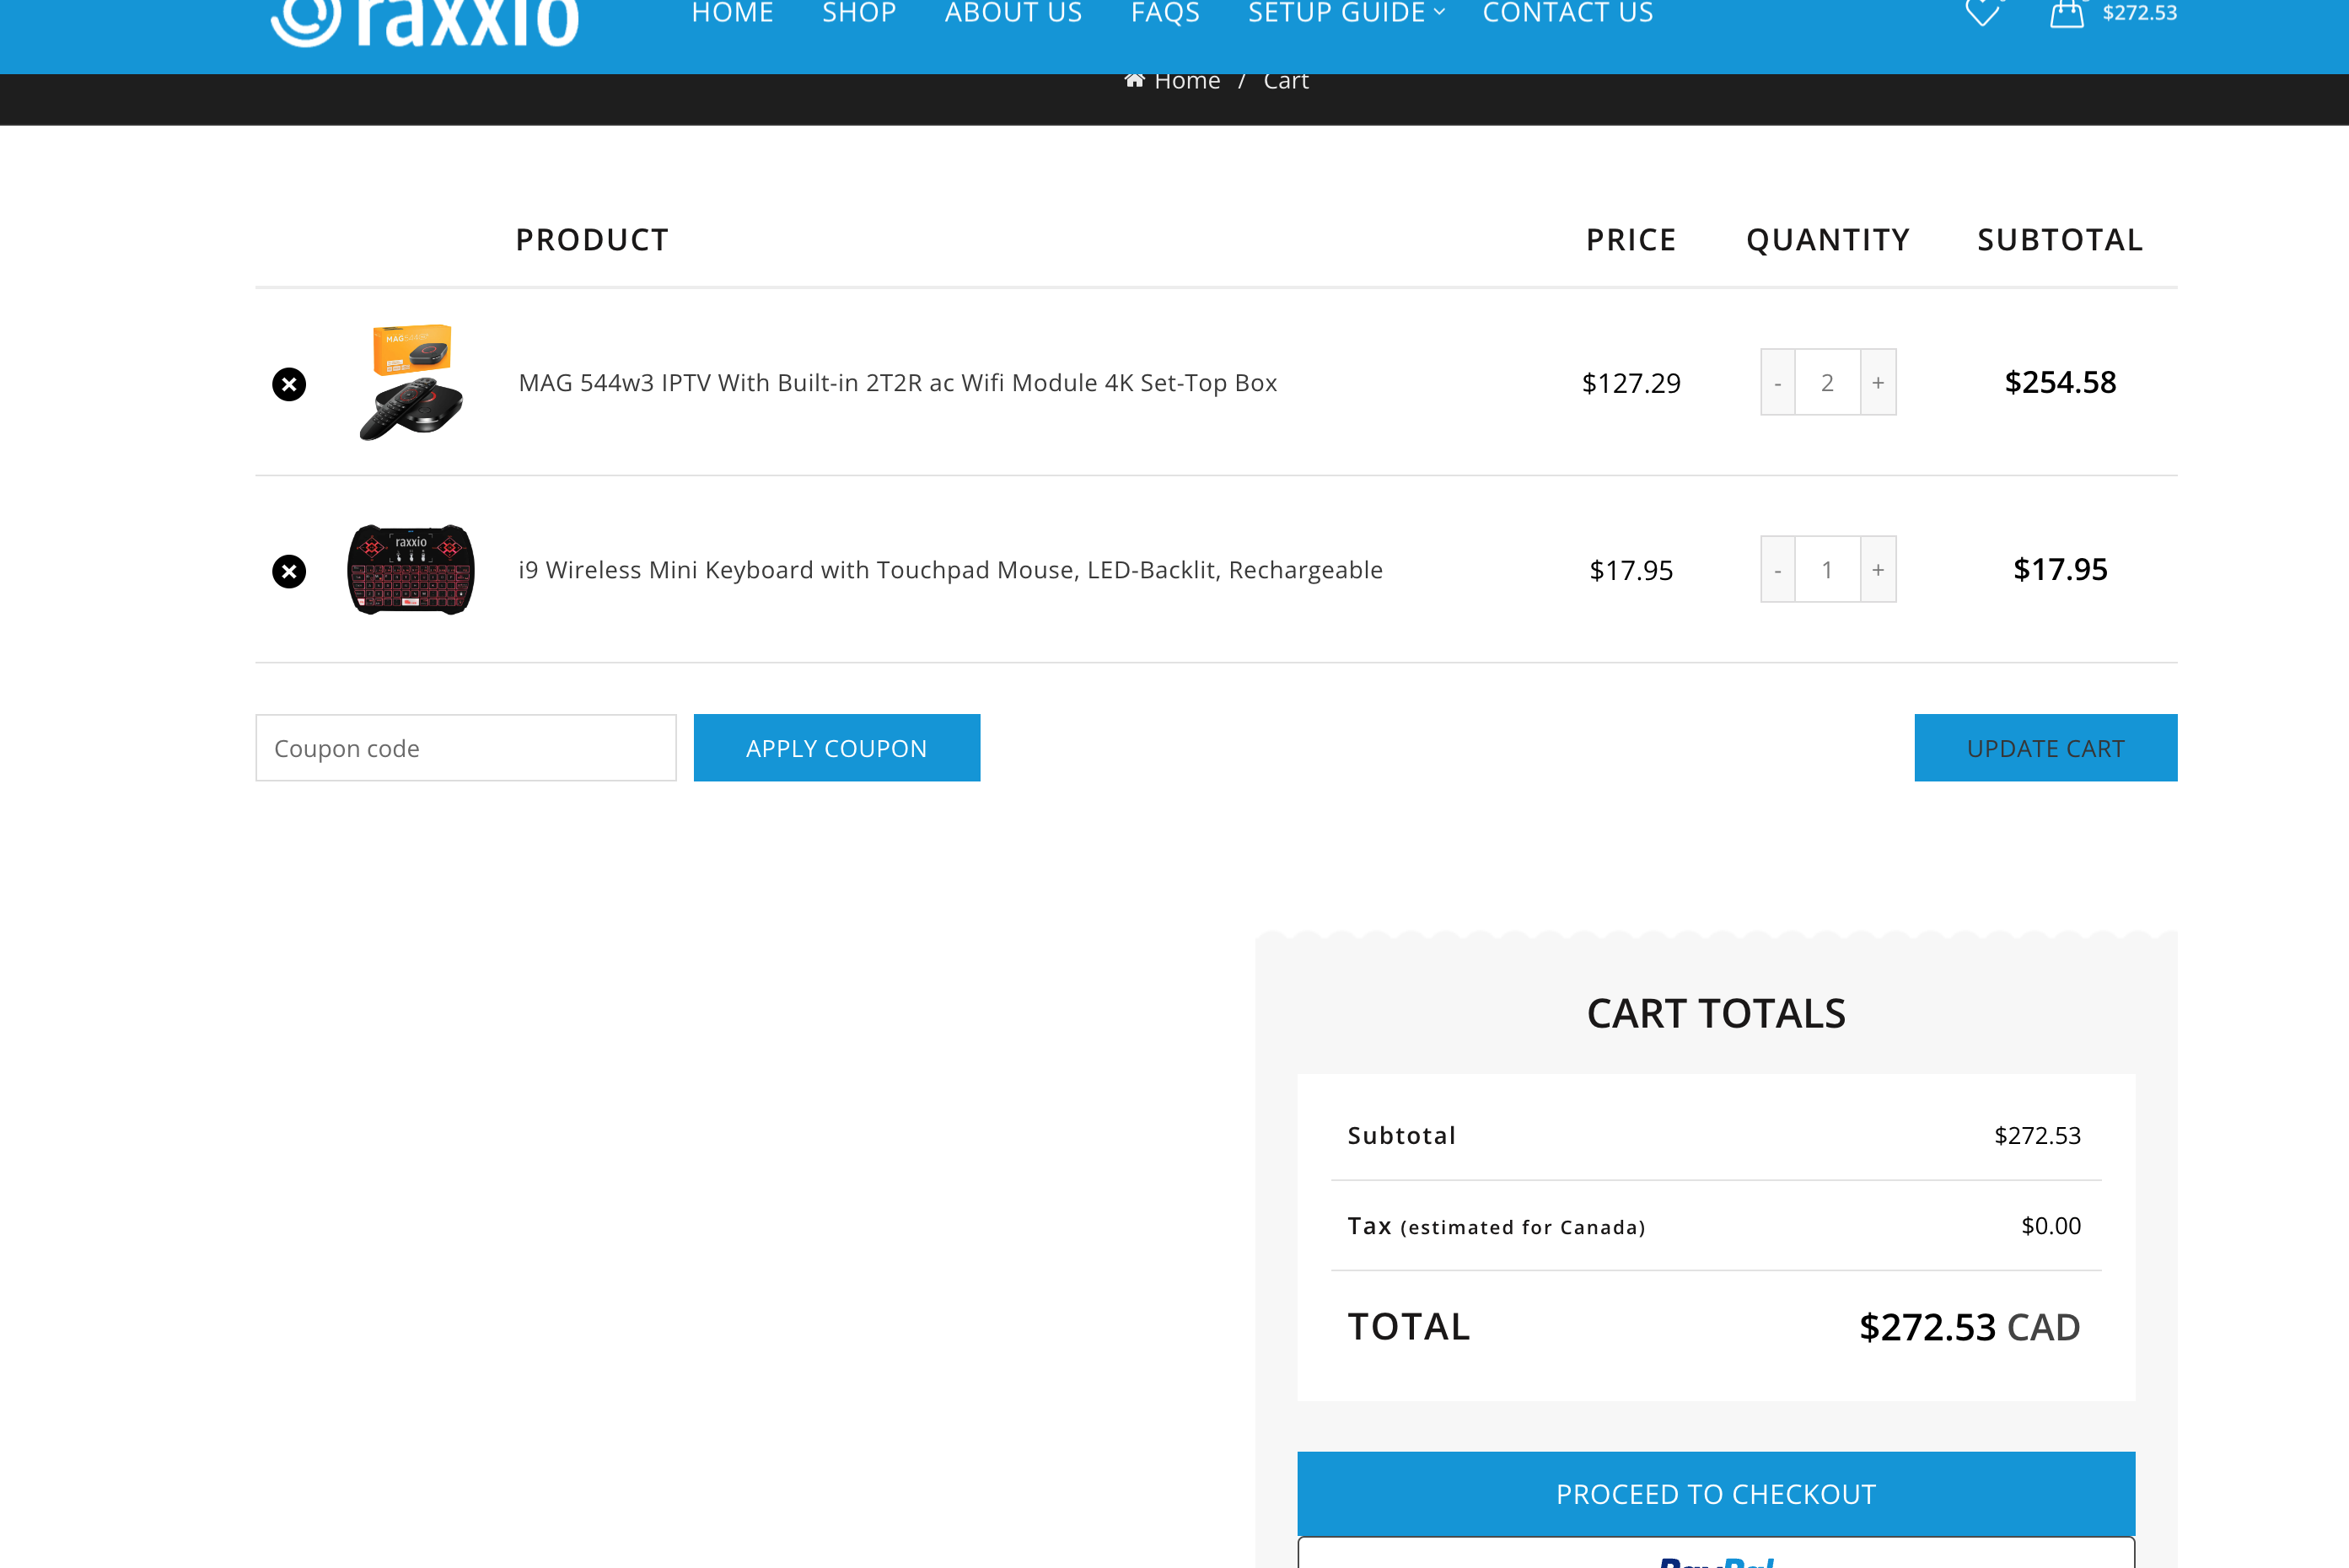
Task: Expand the Setup Guide dropdown menu
Action: (x=1345, y=13)
